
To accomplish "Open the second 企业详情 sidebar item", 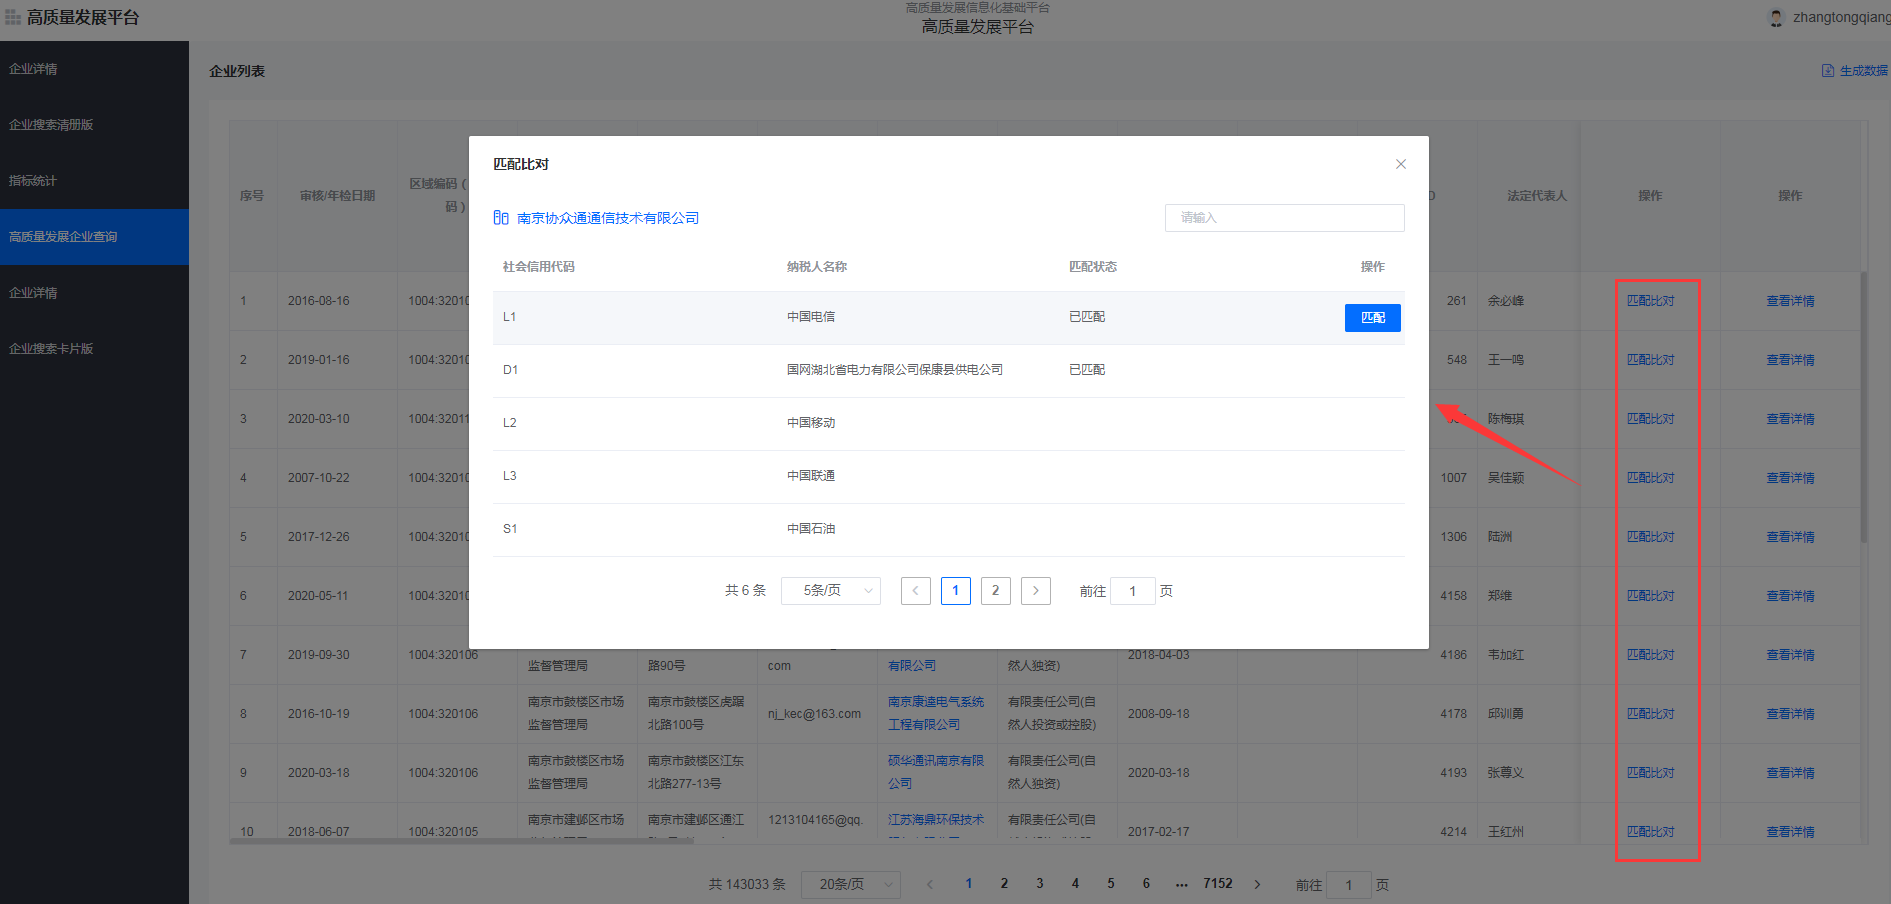I will [94, 293].
